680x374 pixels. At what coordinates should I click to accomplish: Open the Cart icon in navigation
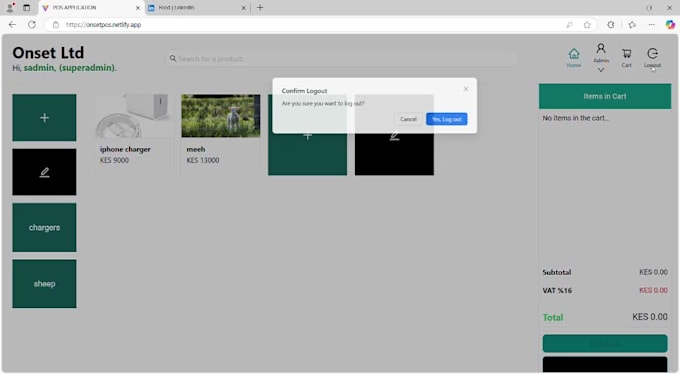[626, 58]
